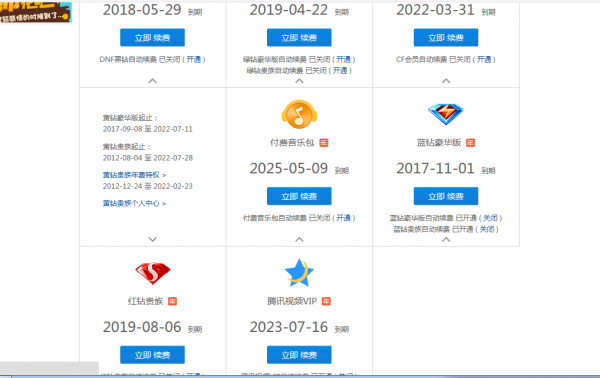Click the 年 badge beside 红钻贵族

pos(173,301)
